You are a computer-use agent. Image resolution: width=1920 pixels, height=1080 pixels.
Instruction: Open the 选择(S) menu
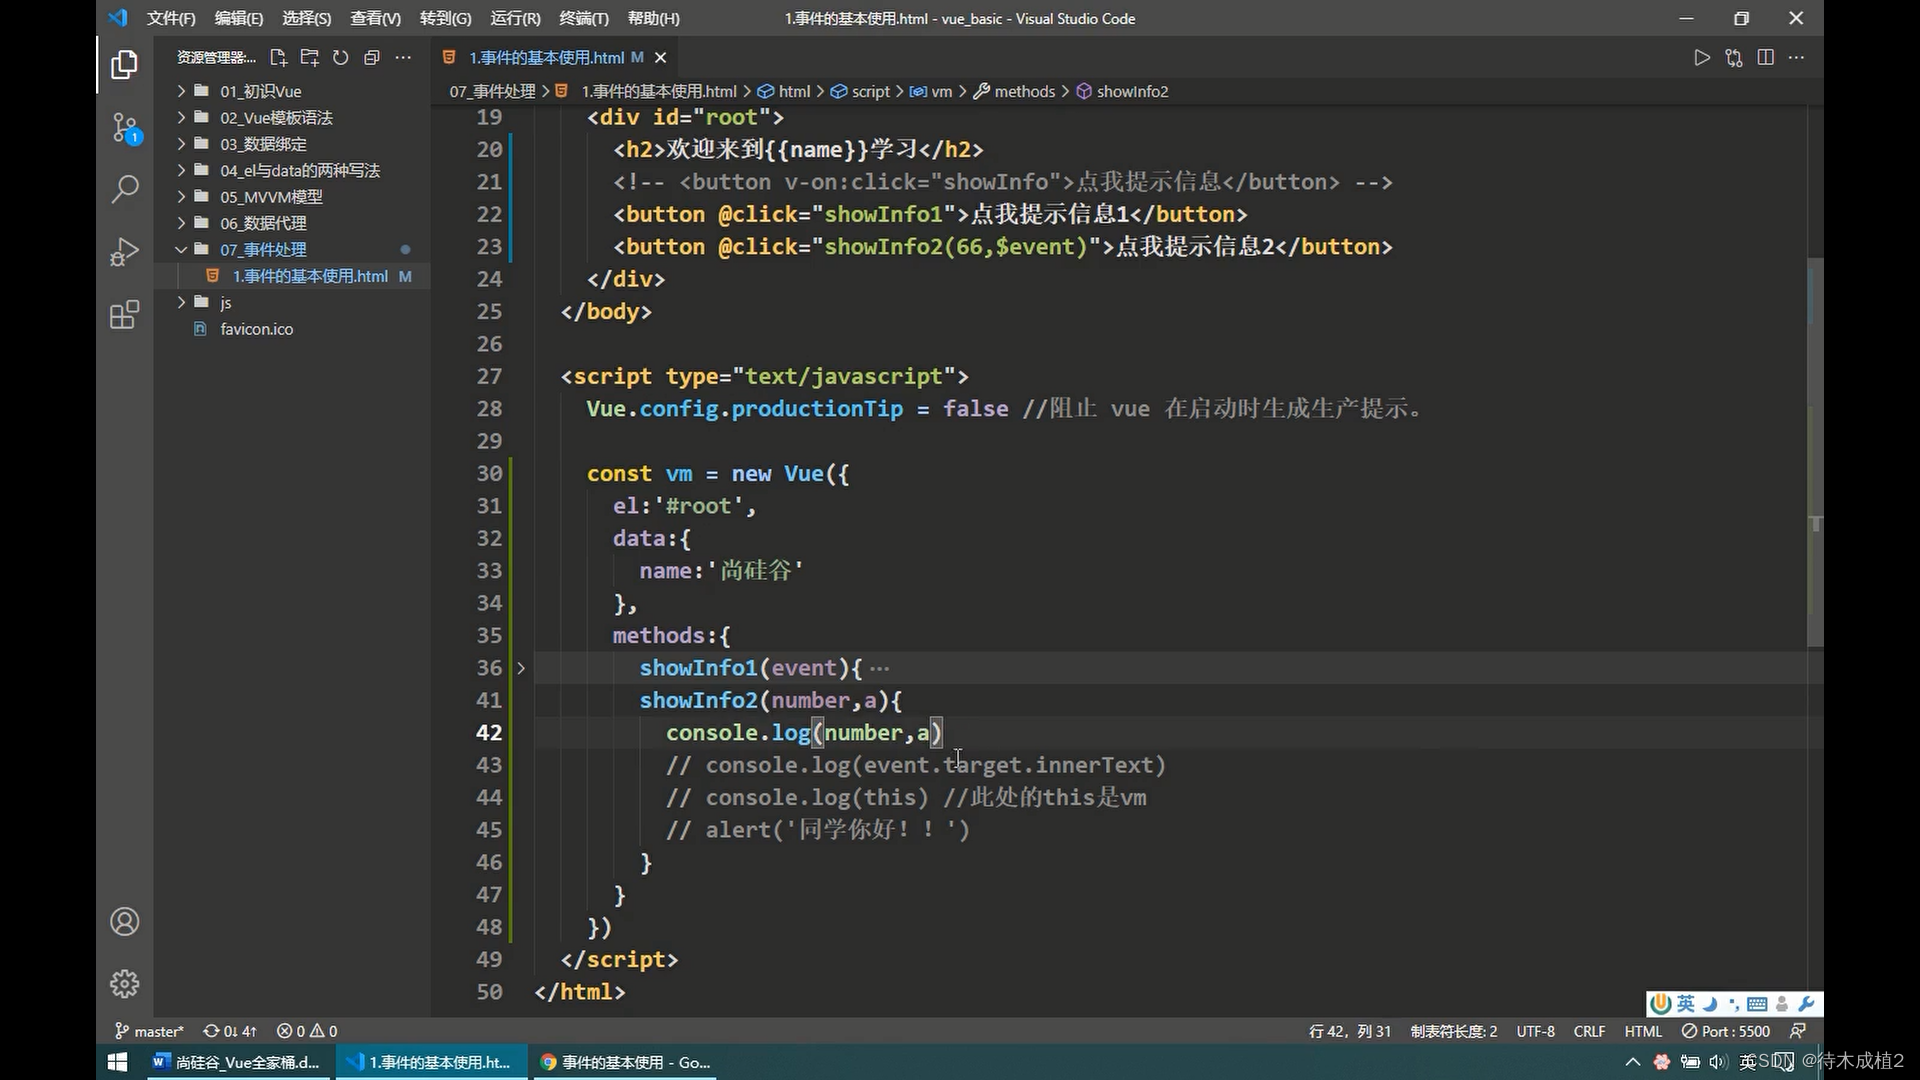point(307,18)
